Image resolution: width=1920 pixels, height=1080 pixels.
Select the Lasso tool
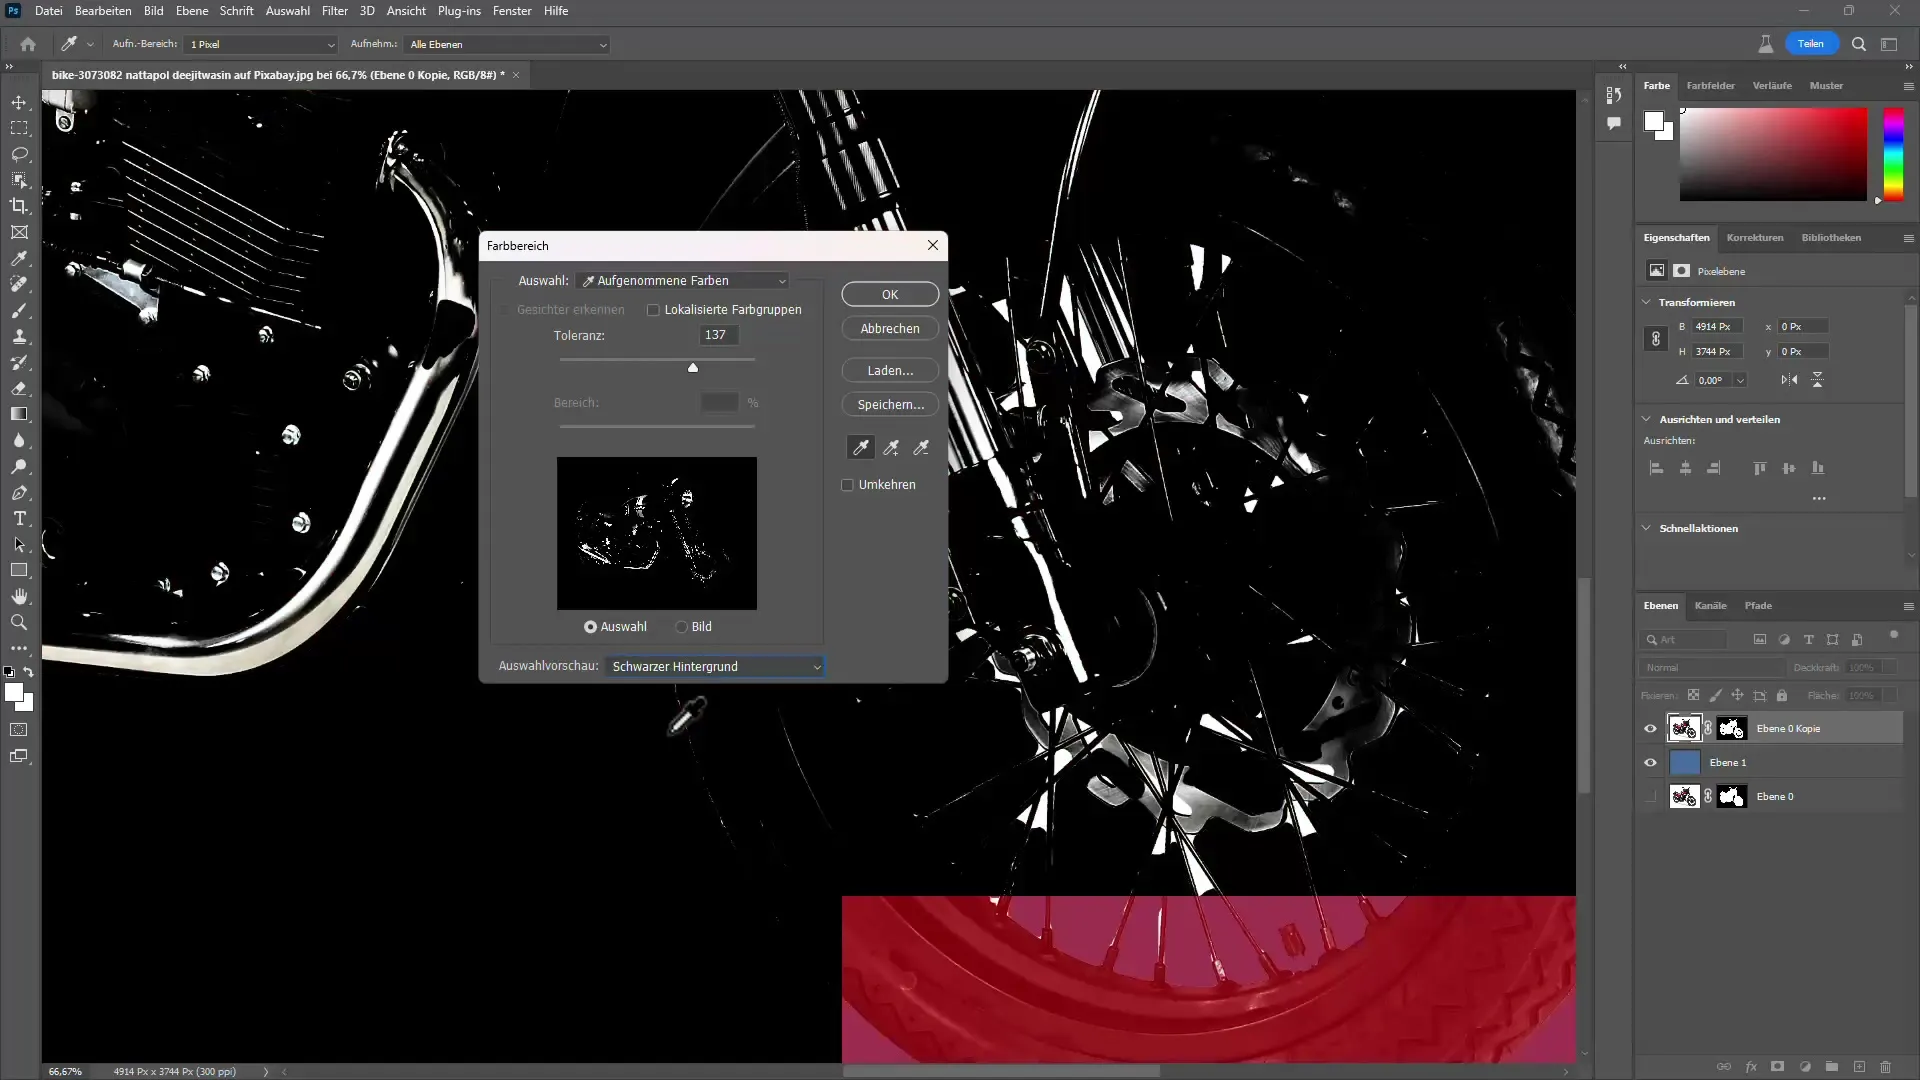click(x=19, y=154)
